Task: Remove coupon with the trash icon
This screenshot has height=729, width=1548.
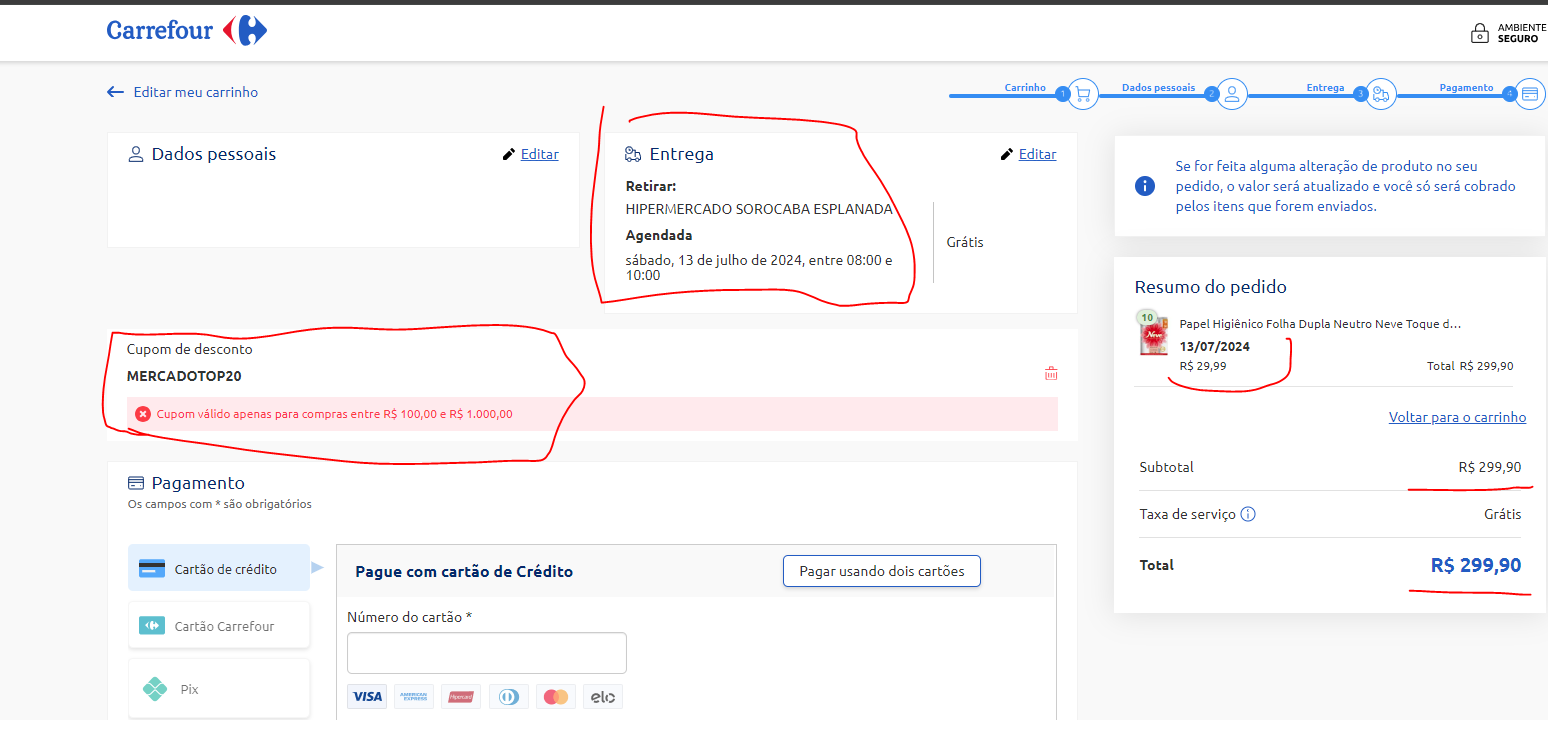Action: [x=1051, y=374]
